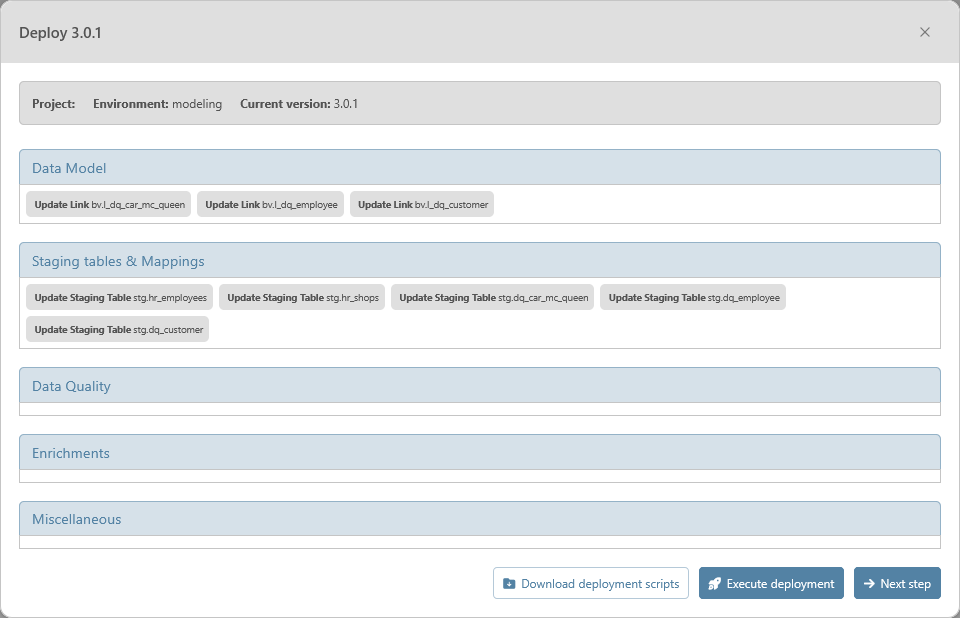Viewport: 960px width, 618px height.
Task: Select Update Link bv.l_dq_employee tag
Action: 271,205
